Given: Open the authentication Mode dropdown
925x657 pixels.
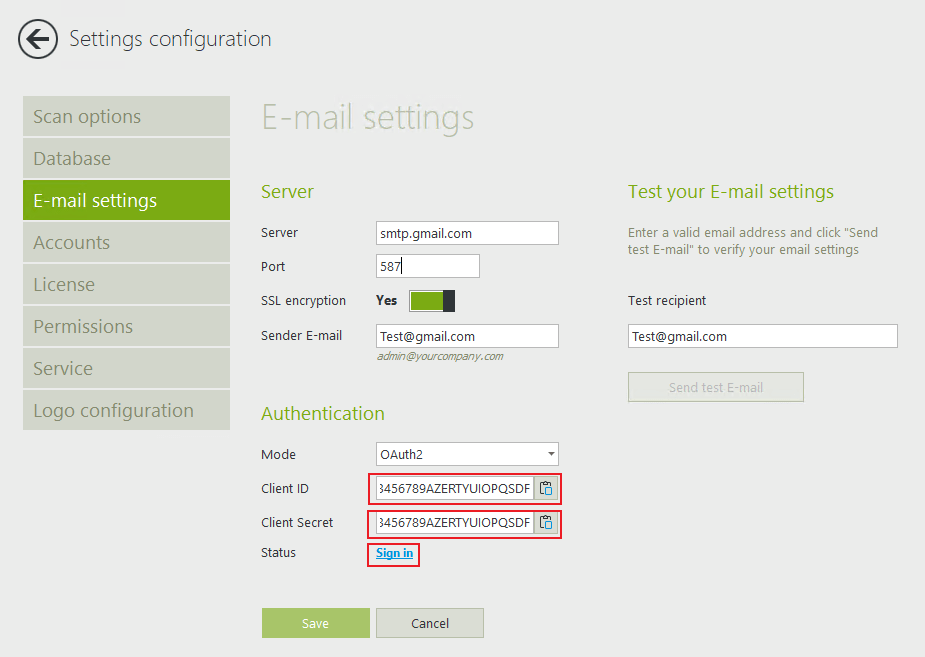Looking at the screenshot, I should 467,455.
